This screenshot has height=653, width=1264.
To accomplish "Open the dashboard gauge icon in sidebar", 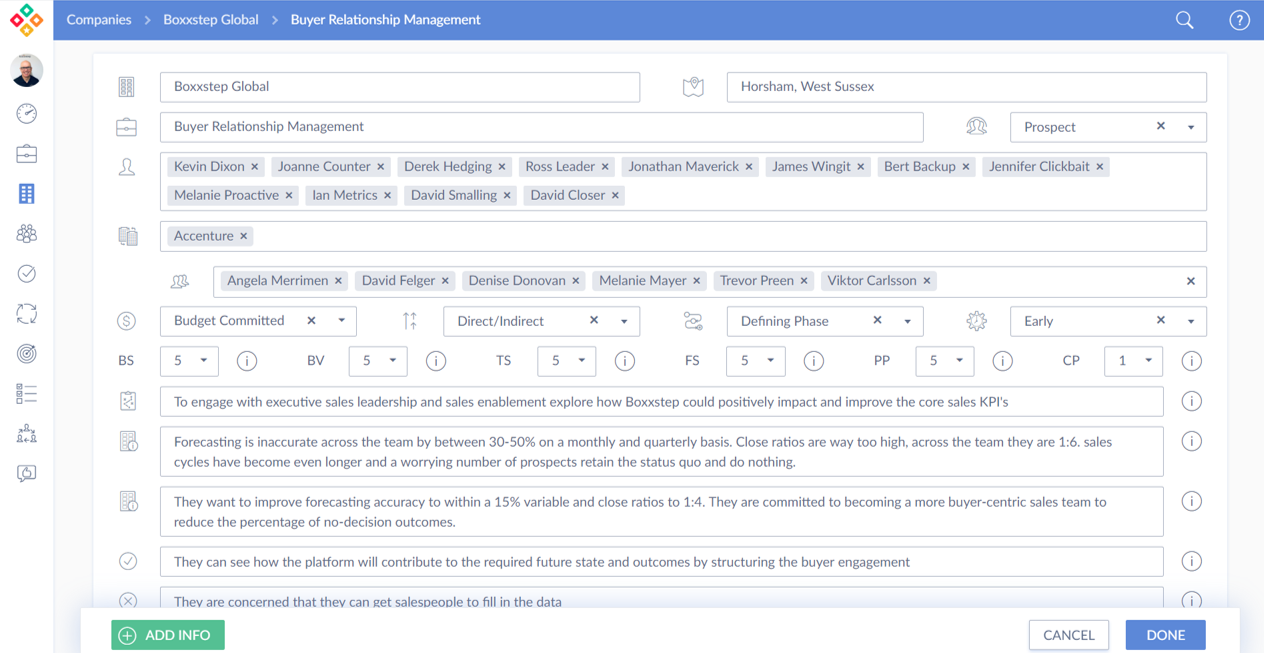I will coord(27,114).
